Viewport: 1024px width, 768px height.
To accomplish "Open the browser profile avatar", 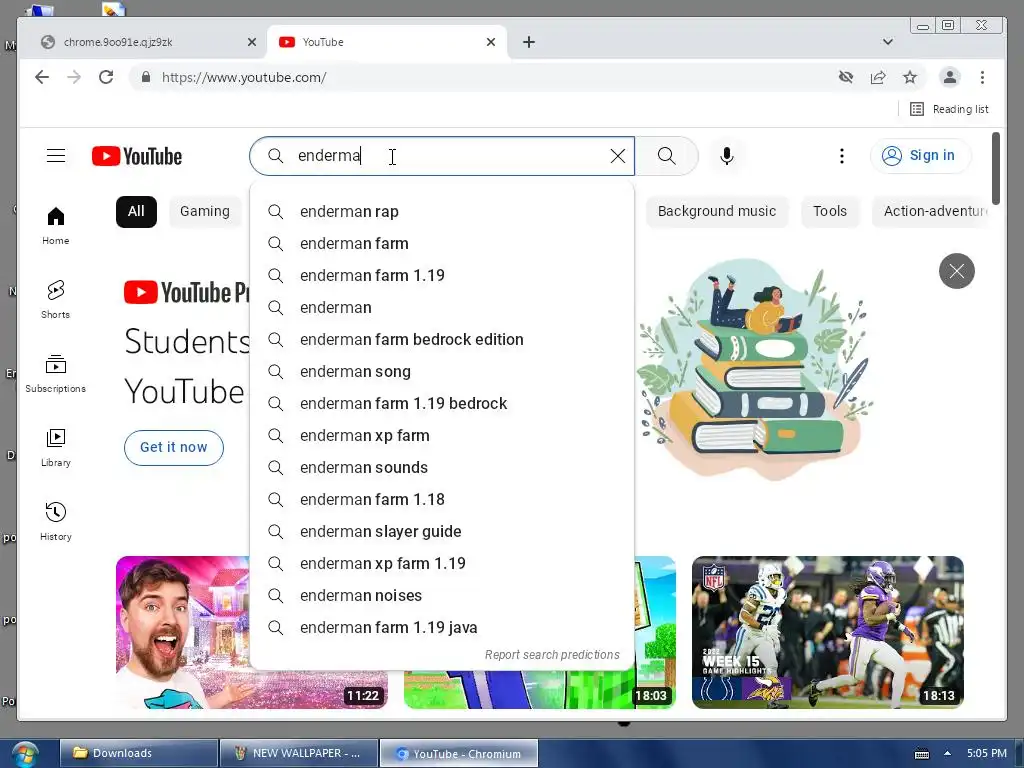I will click(x=950, y=77).
